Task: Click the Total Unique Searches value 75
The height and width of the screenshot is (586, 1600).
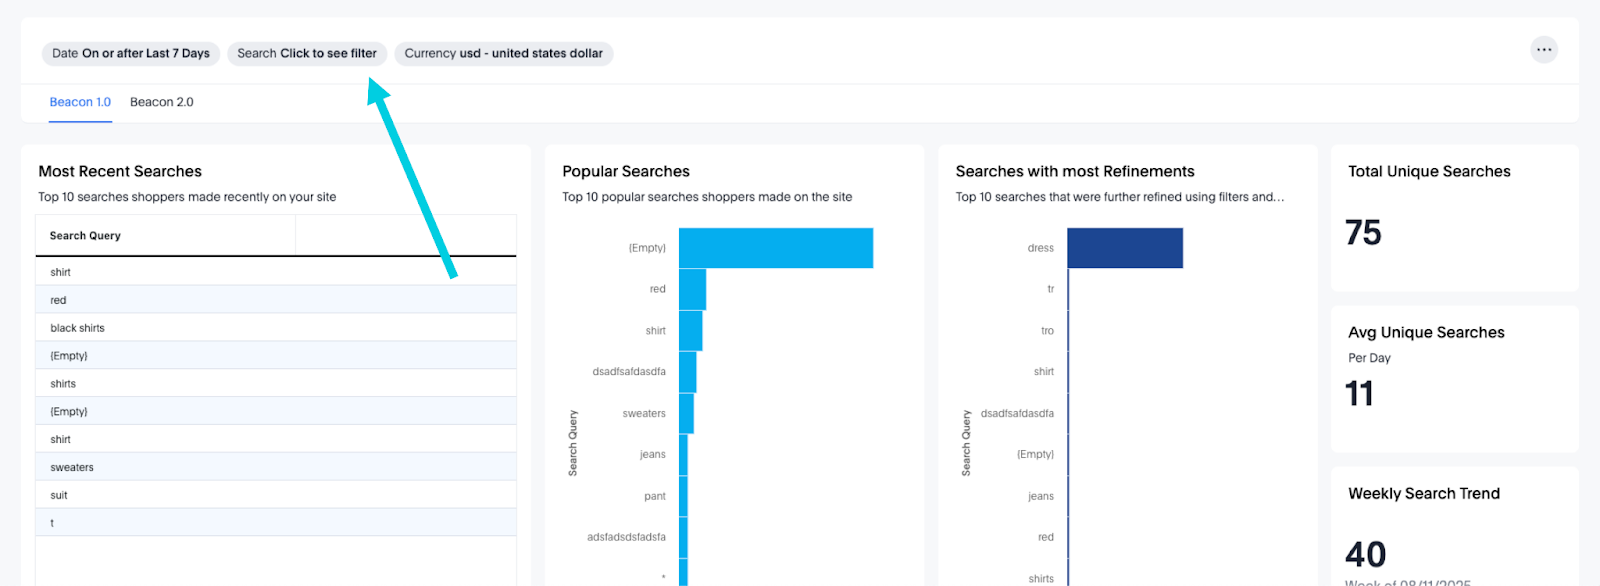Action: click(x=1363, y=233)
